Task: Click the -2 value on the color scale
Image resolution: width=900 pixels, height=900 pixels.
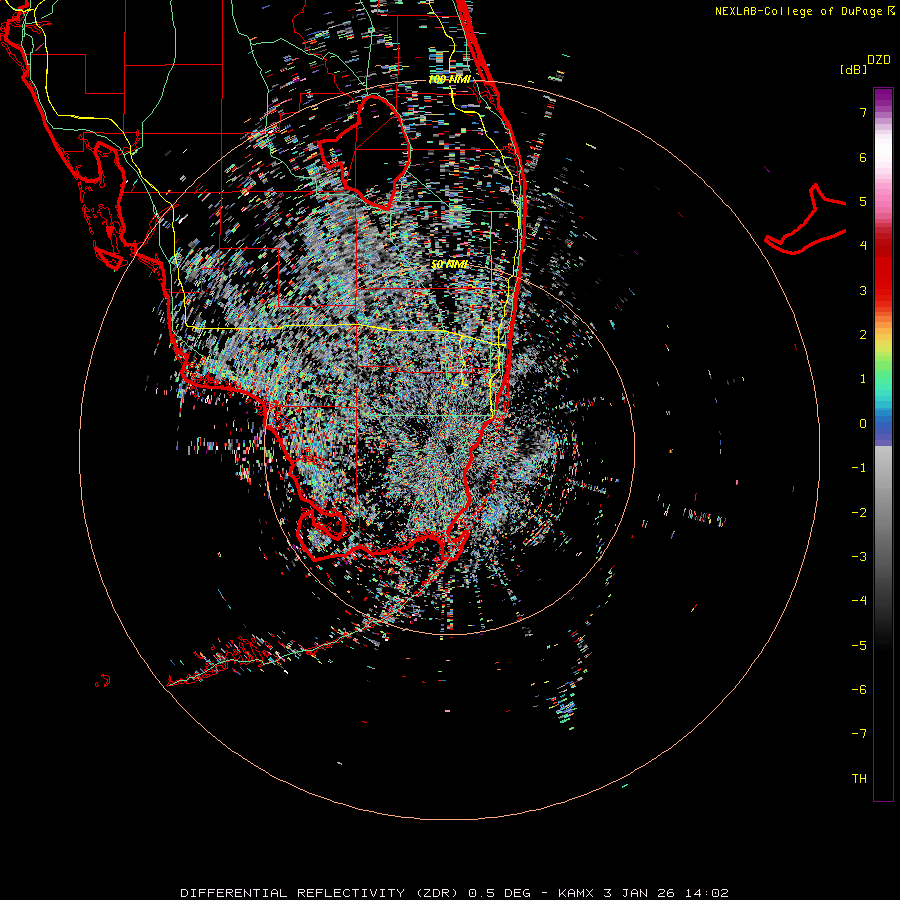Action: [859, 513]
